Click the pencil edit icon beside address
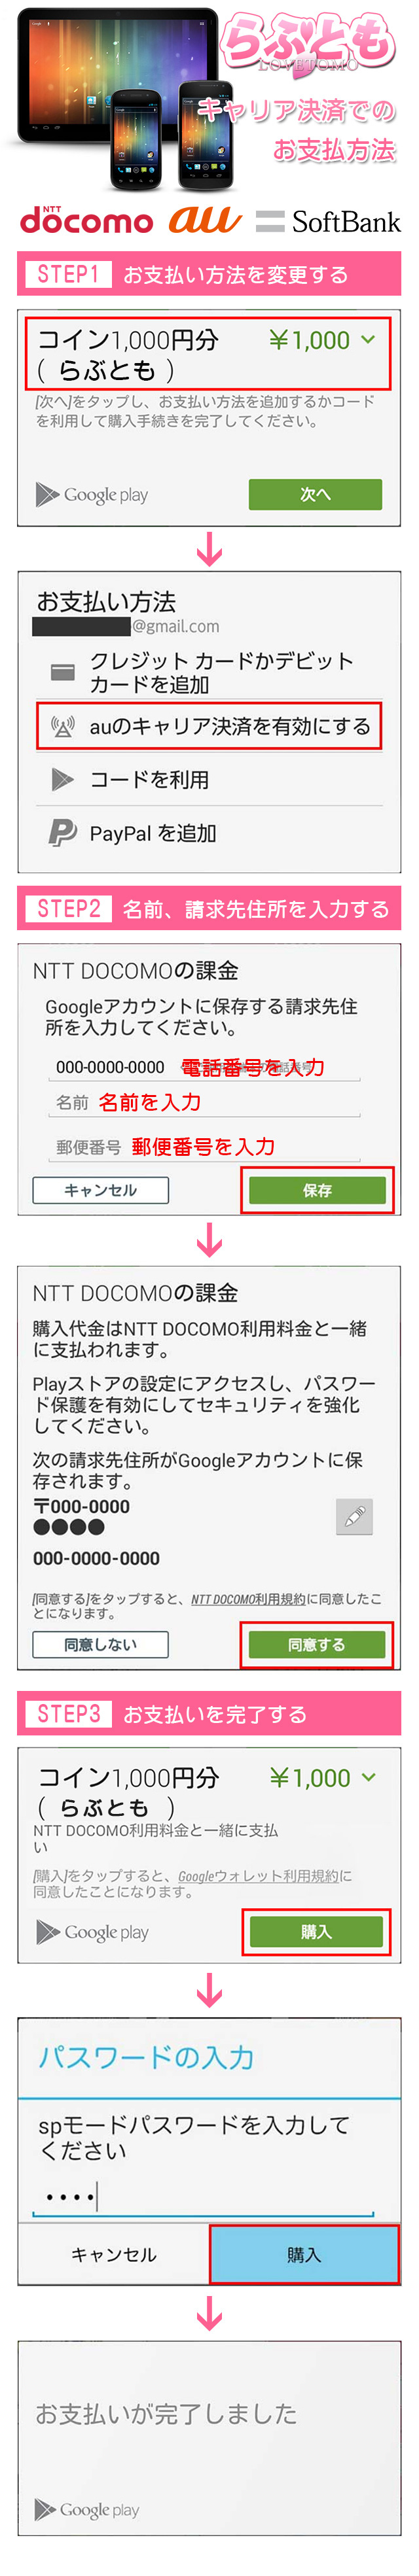The width and height of the screenshot is (419, 2576). (x=354, y=1517)
